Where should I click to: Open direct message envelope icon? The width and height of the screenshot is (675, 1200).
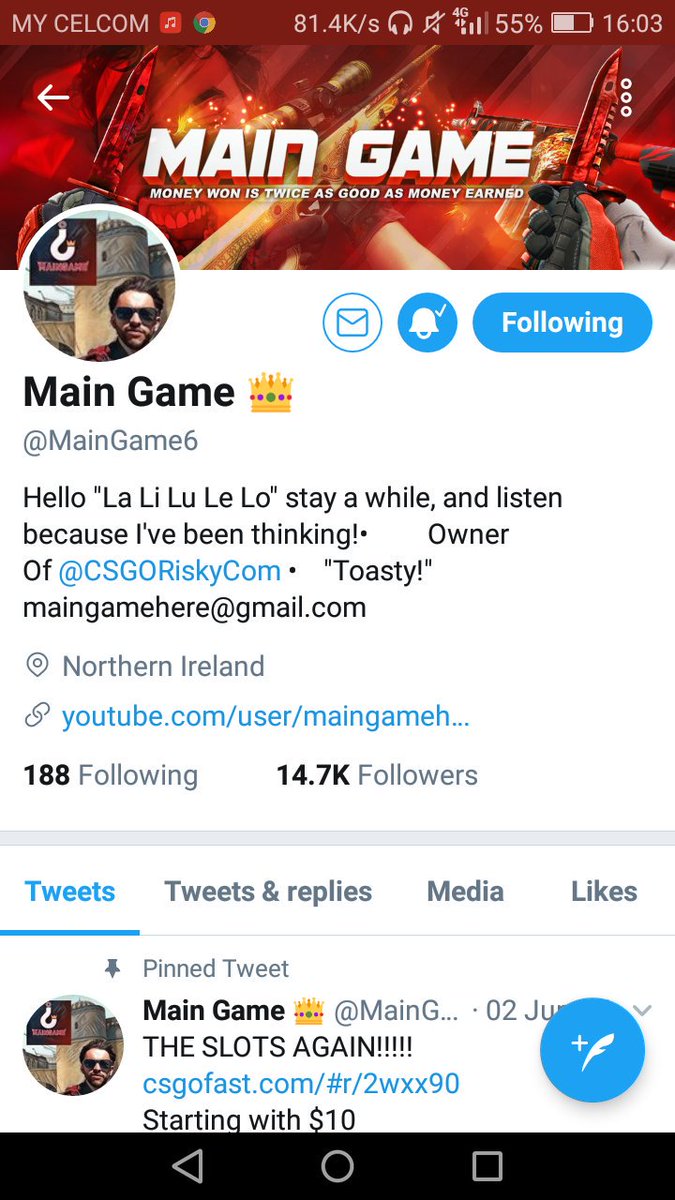tap(352, 322)
